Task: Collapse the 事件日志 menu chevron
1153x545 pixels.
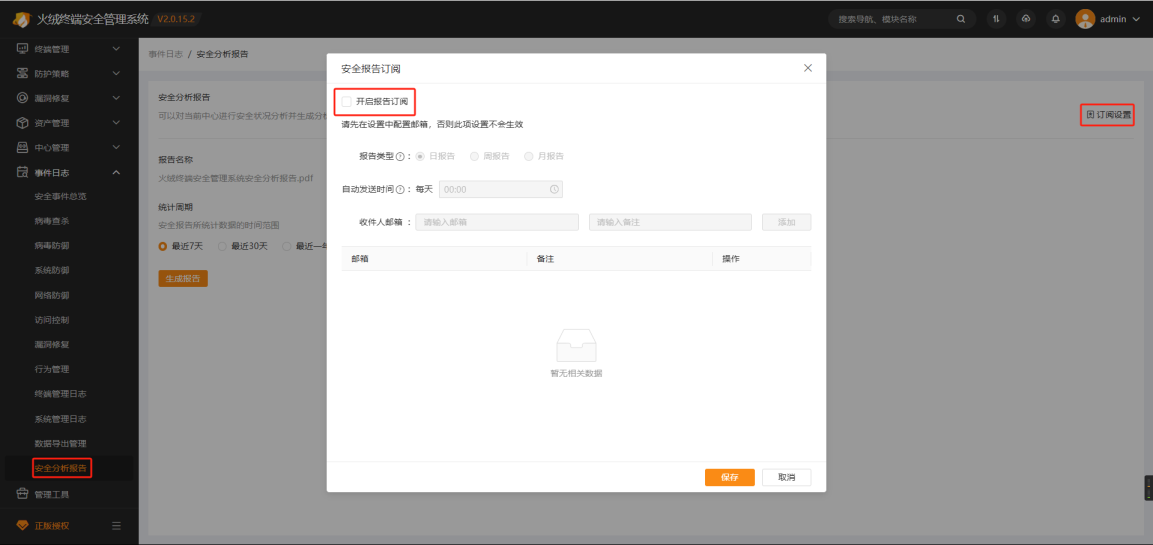Action: point(116,172)
